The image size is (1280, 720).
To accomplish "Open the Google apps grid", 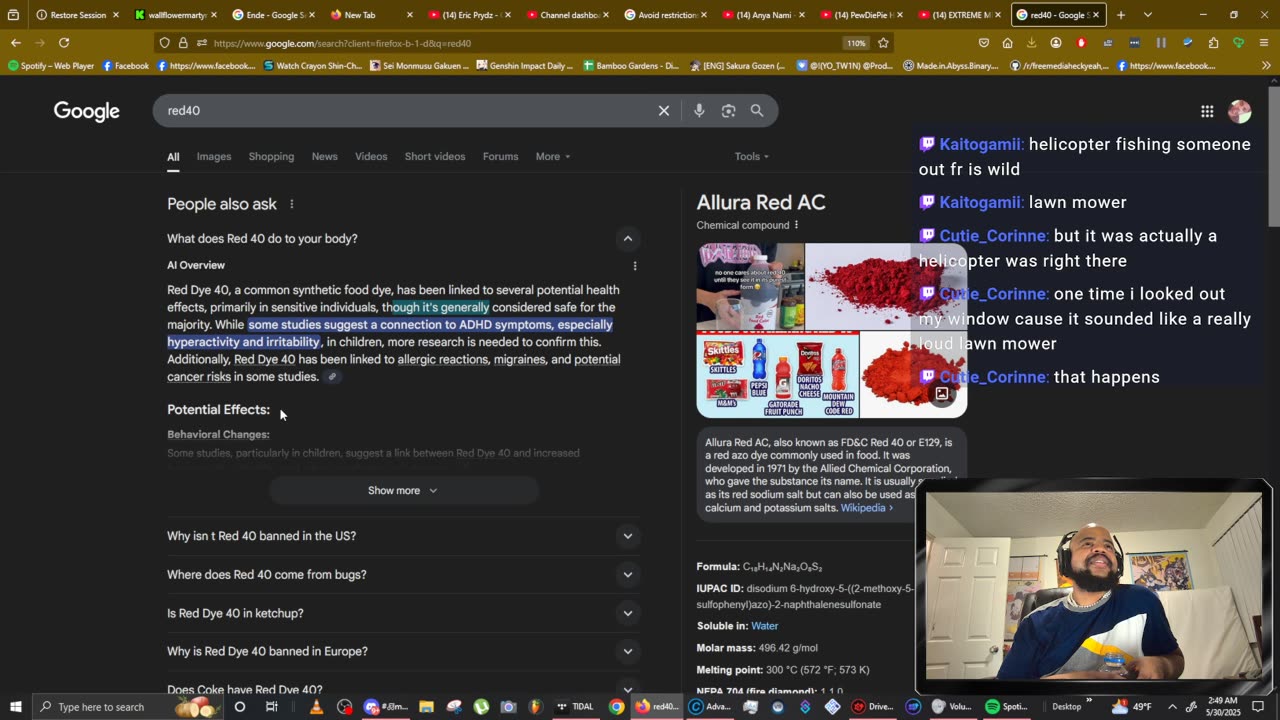I will coord(1207,112).
